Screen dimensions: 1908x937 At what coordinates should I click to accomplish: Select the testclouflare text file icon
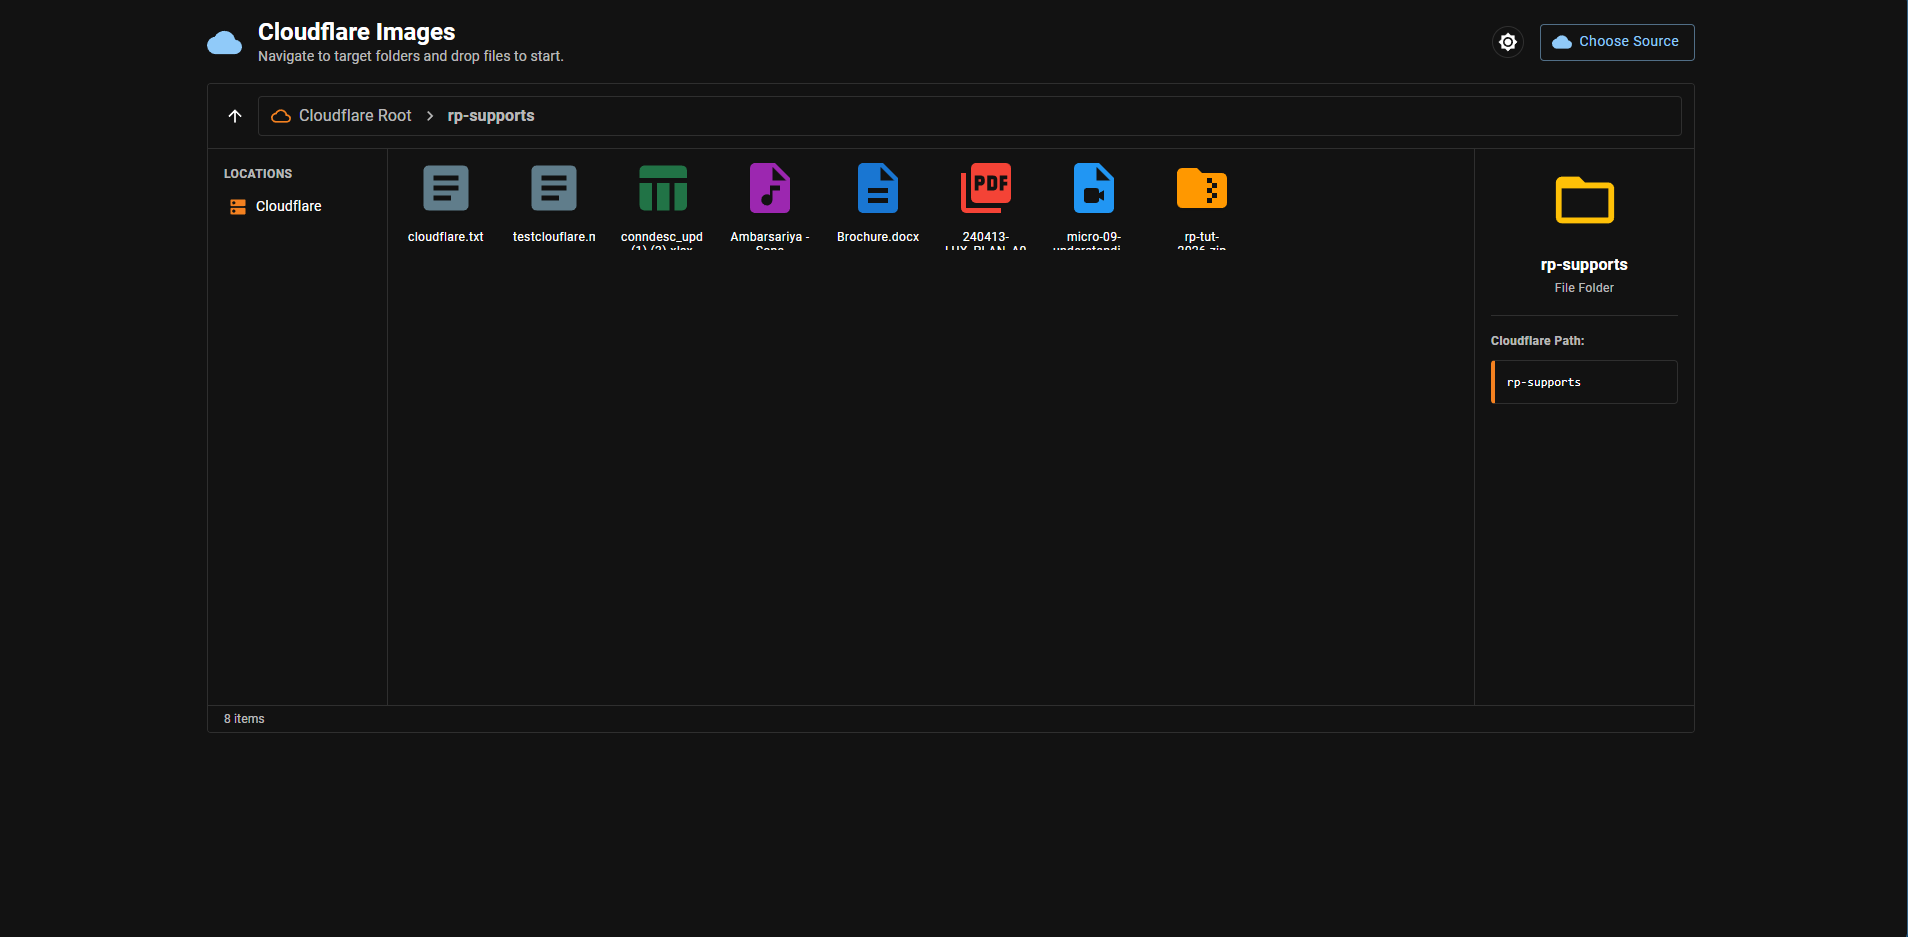554,188
